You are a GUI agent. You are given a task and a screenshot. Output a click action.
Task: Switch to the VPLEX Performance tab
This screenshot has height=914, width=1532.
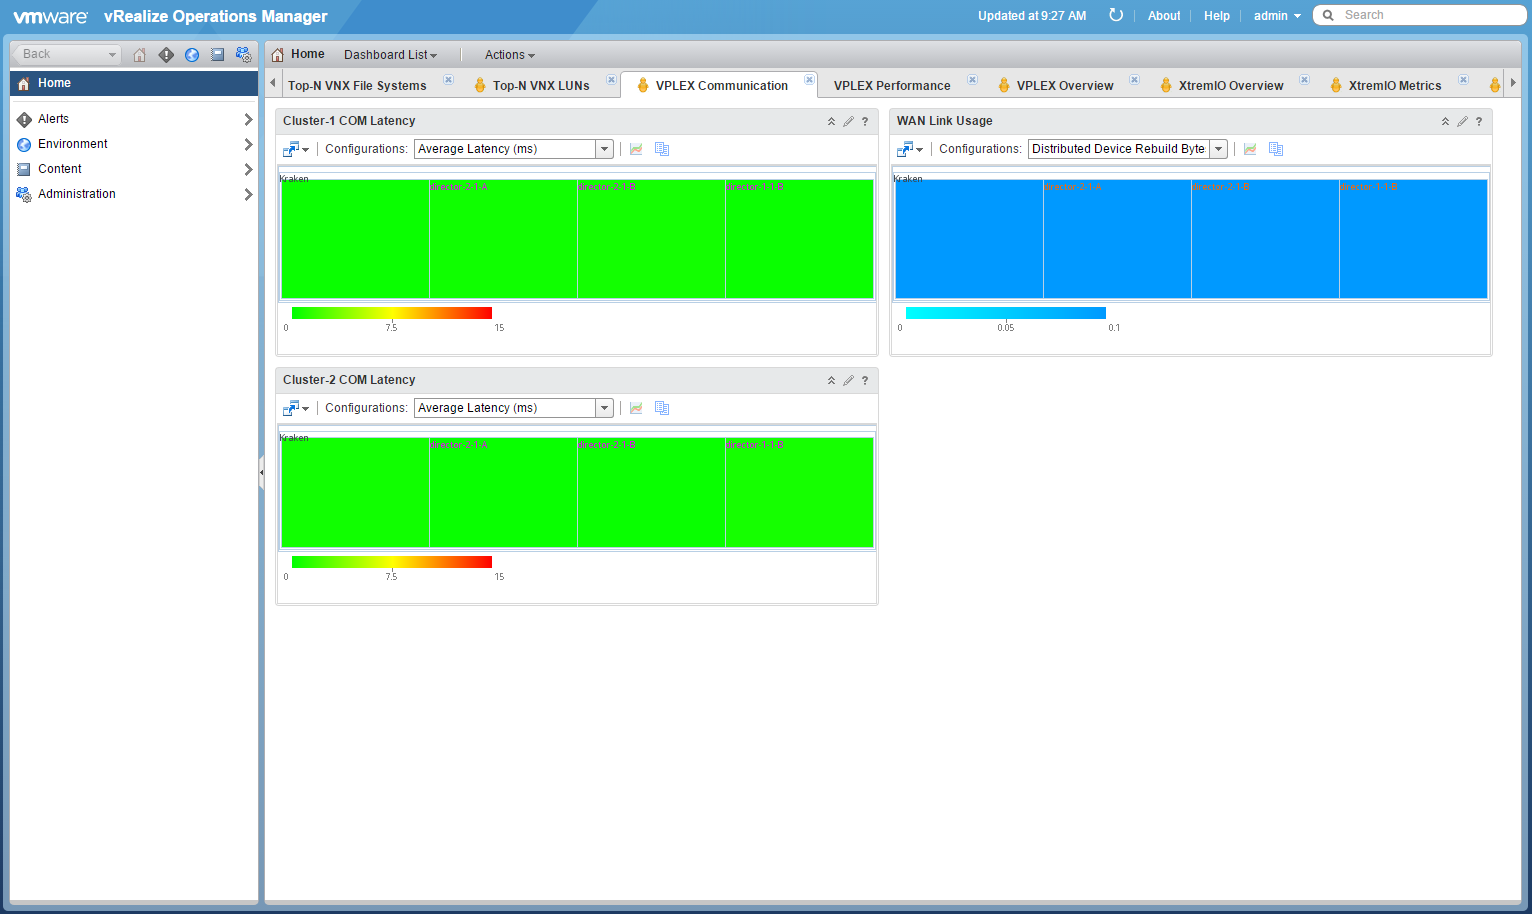point(892,86)
